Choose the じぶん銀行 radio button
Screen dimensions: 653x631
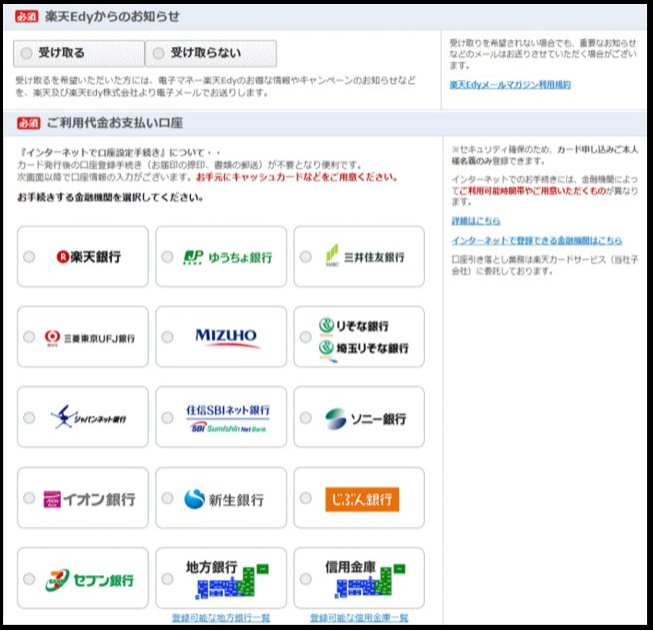(x=306, y=498)
